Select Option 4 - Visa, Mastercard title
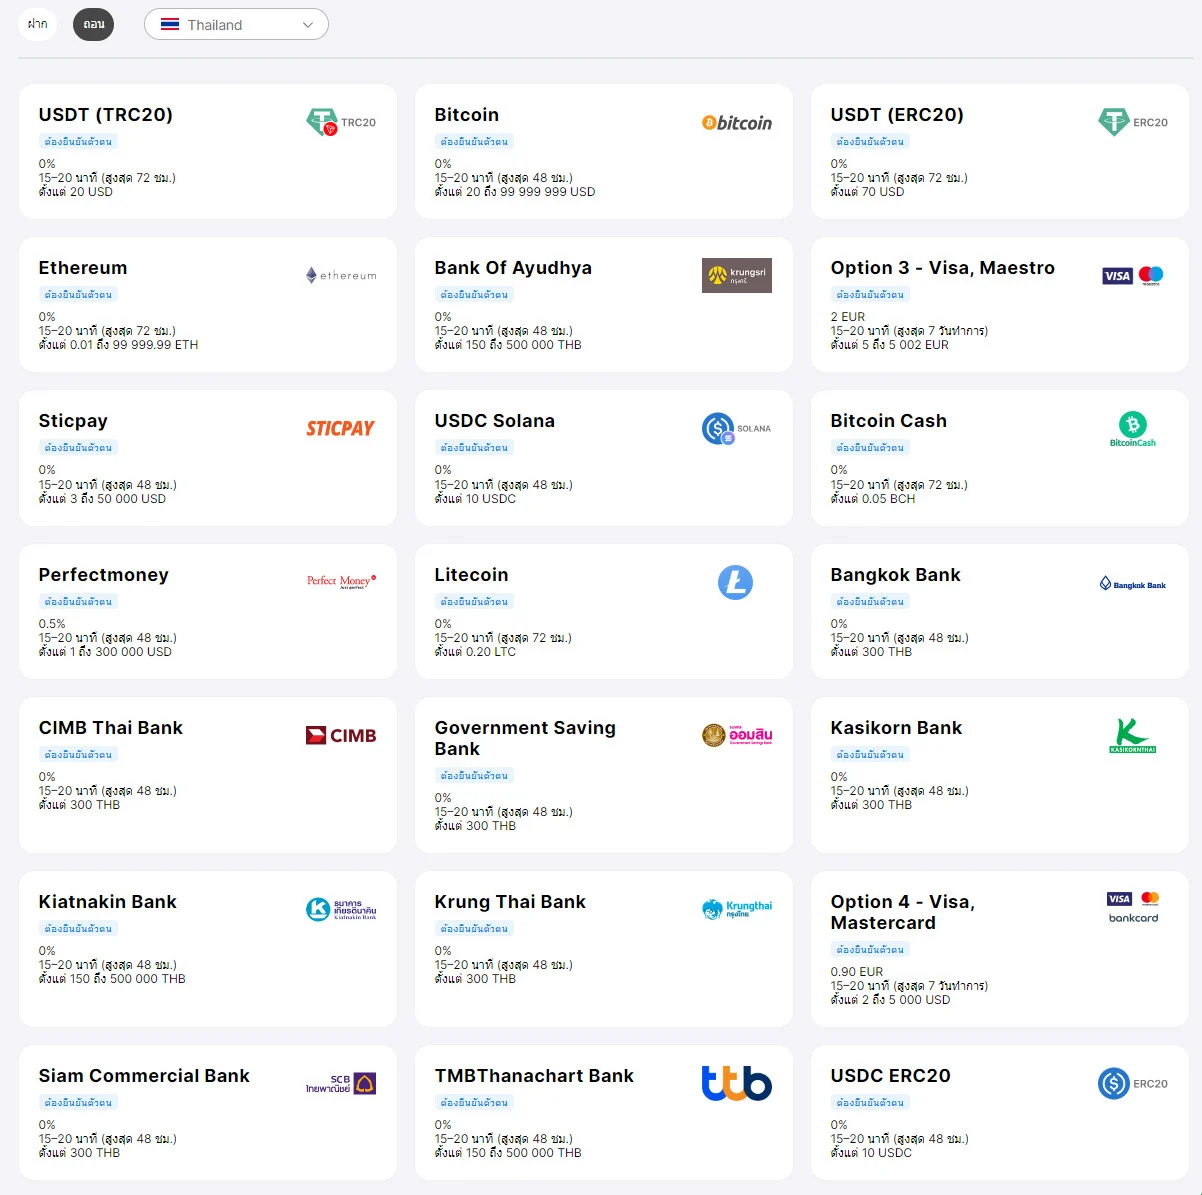The height and width of the screenshot is (1195, 1202). tap(903, 912)
